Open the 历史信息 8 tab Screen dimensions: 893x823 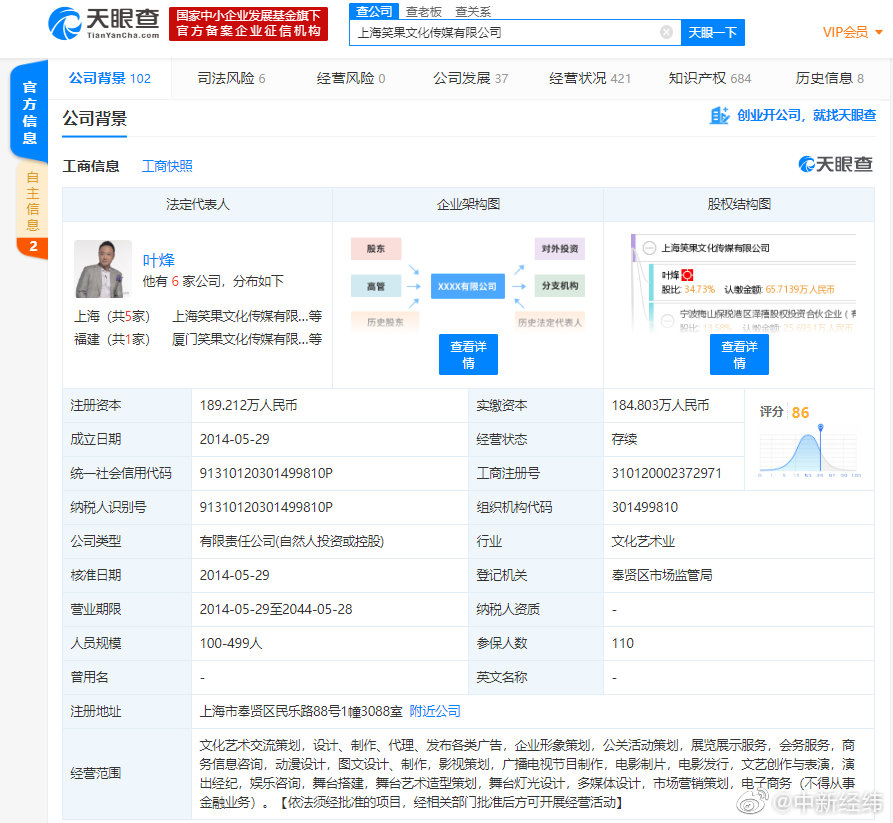coord(829,79)
